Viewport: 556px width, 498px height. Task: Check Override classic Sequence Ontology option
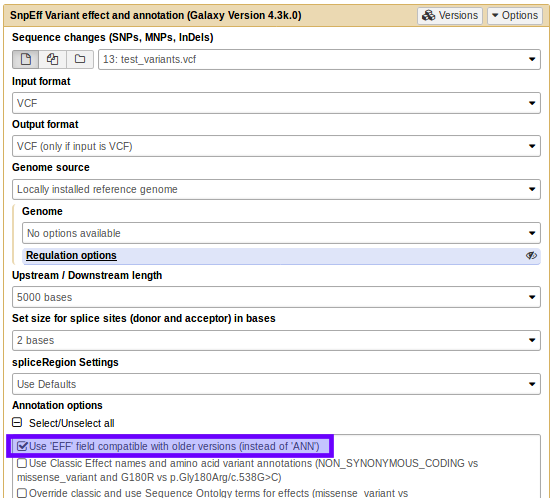22,493
